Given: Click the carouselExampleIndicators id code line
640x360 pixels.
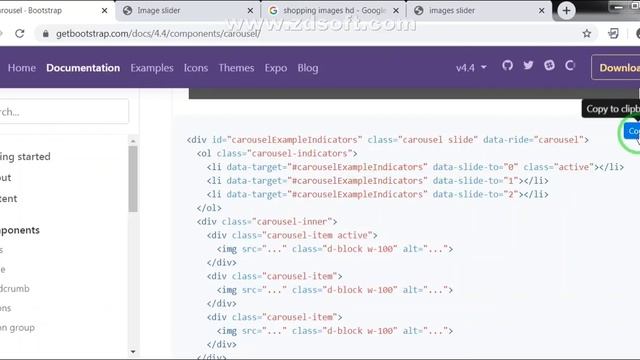Looking at the screenshot, I should pyautogui.click(x=387, y=140).
